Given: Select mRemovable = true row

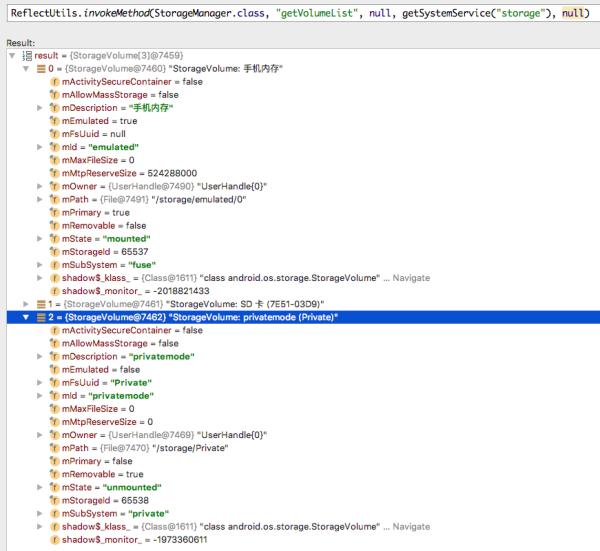Looking at the screenshot, I should coord(303,474).
